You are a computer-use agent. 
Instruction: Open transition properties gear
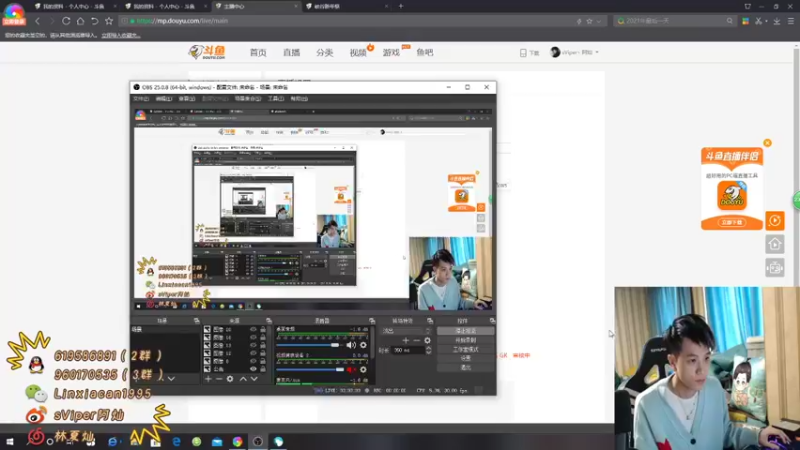(428, 340)
